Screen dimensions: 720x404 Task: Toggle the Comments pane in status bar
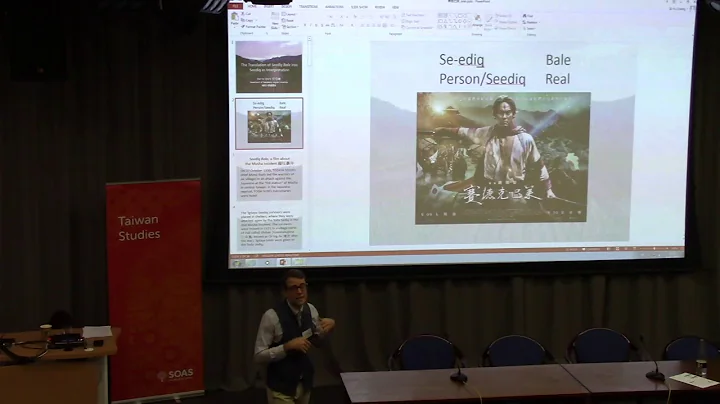[x=591, y=249]
